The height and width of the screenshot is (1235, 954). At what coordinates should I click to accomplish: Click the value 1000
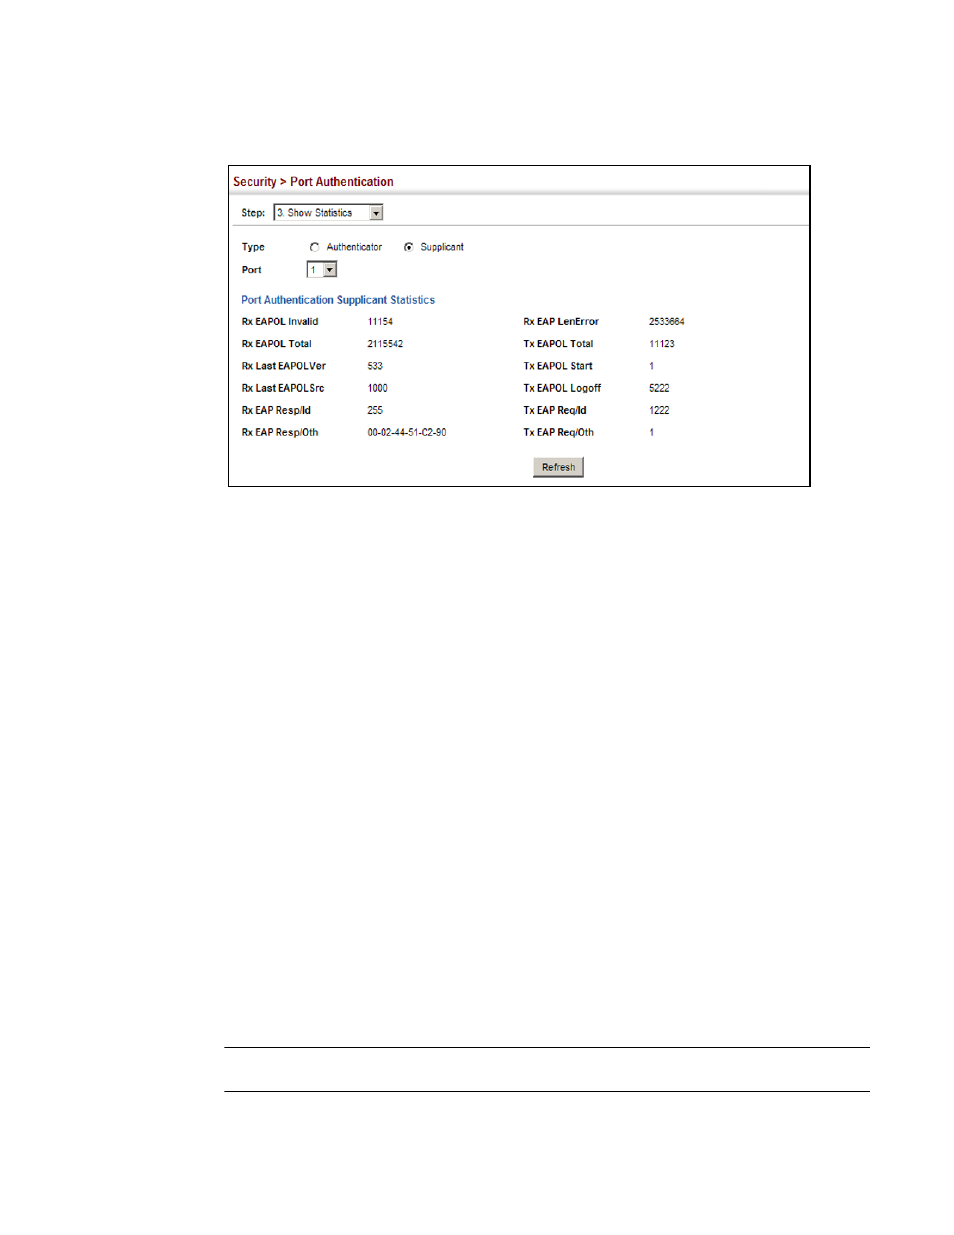[377, 388]
